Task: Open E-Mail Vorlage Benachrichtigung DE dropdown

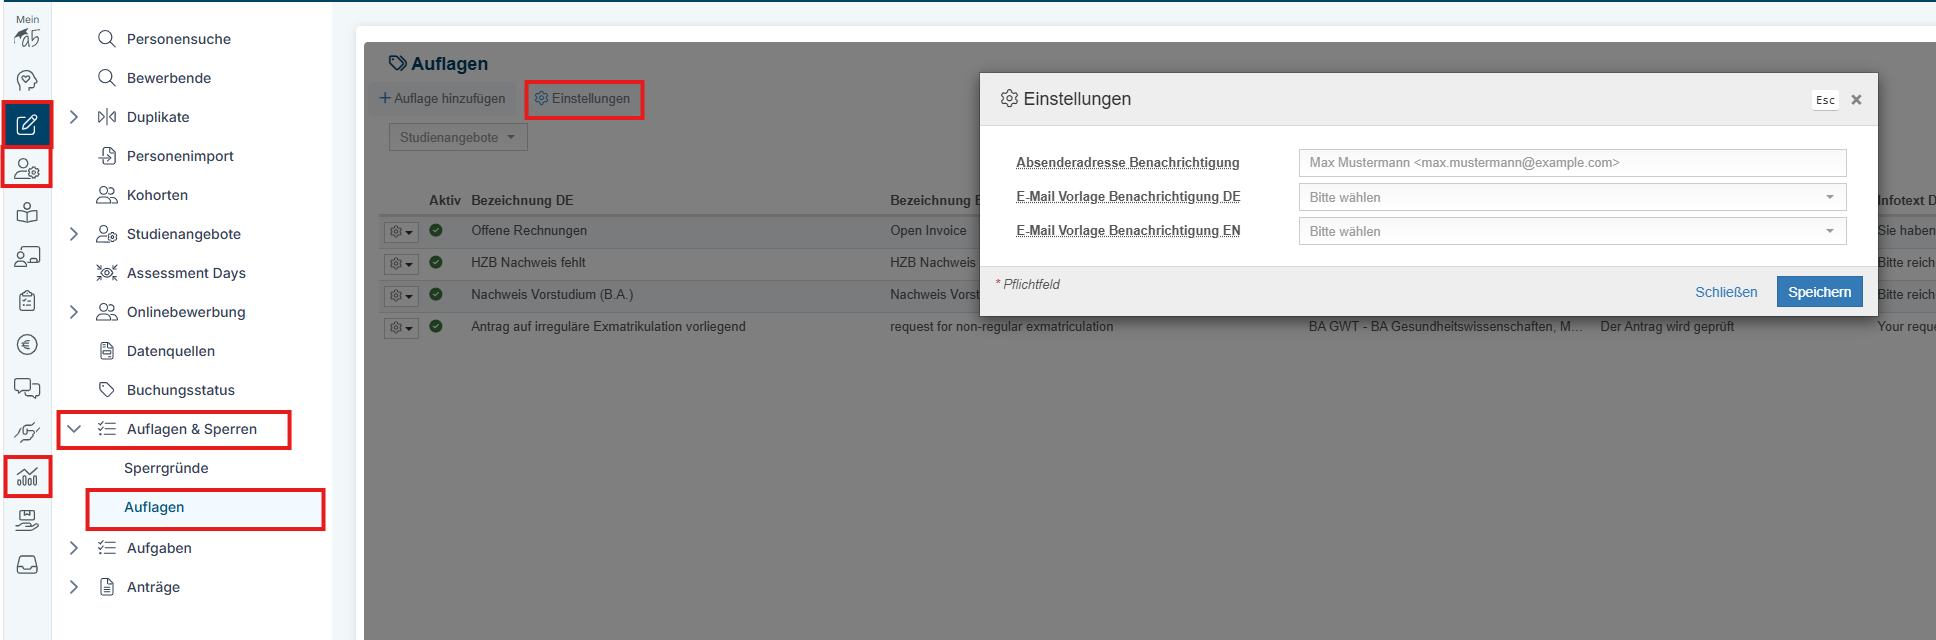Action: [x=1571, y=197]
